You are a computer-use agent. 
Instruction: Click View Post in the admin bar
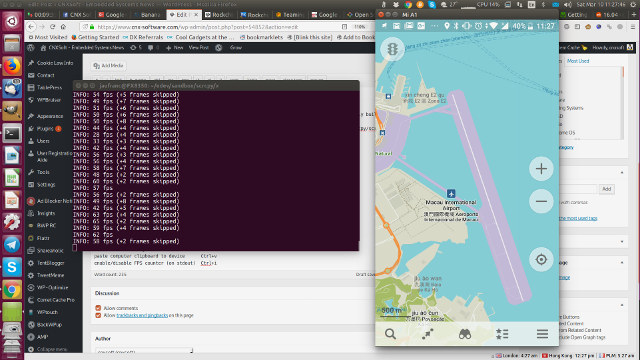coord(199,48)
